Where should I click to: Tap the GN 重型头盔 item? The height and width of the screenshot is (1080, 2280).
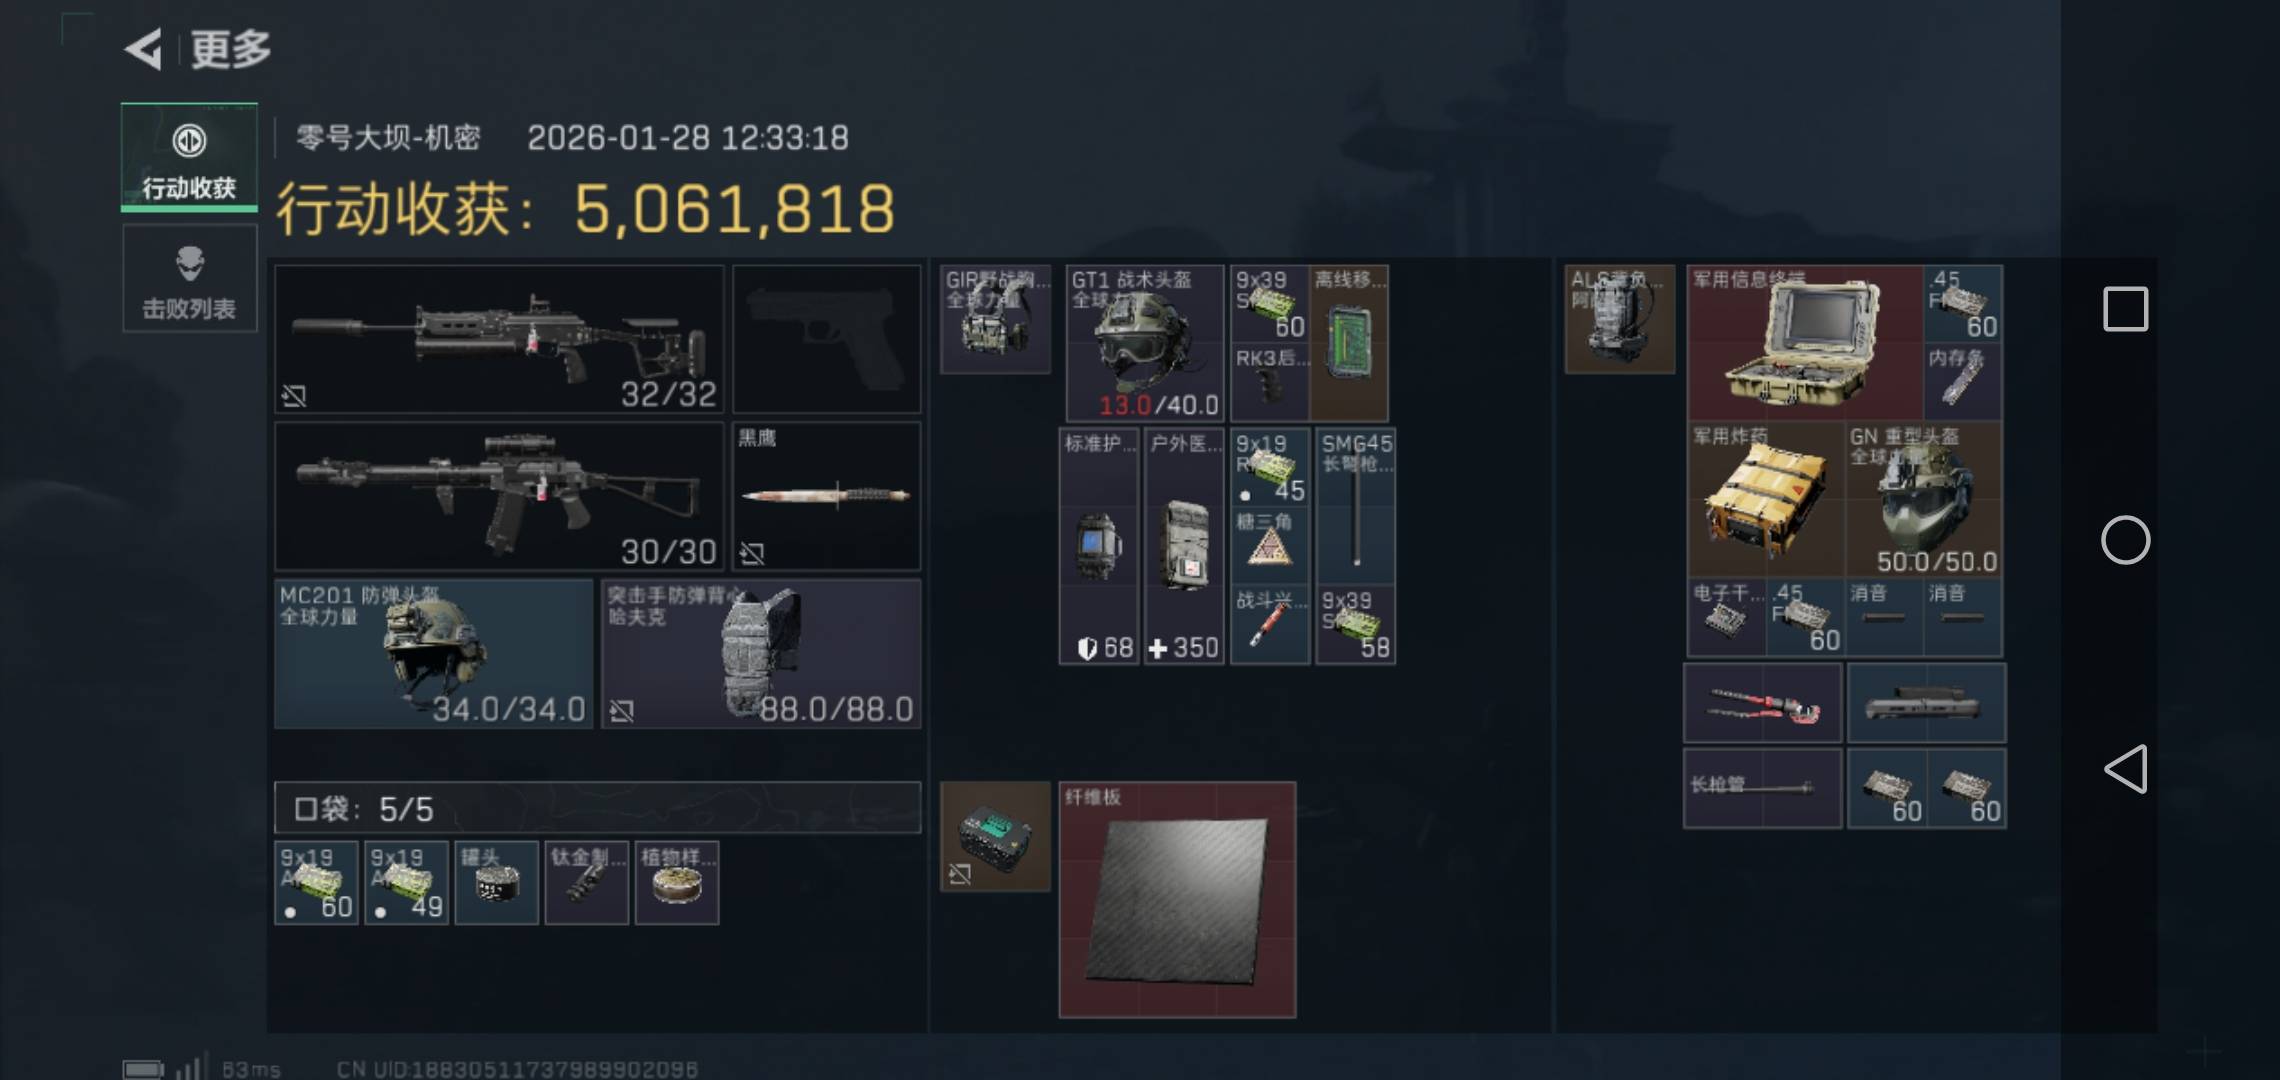[1924, 499]
